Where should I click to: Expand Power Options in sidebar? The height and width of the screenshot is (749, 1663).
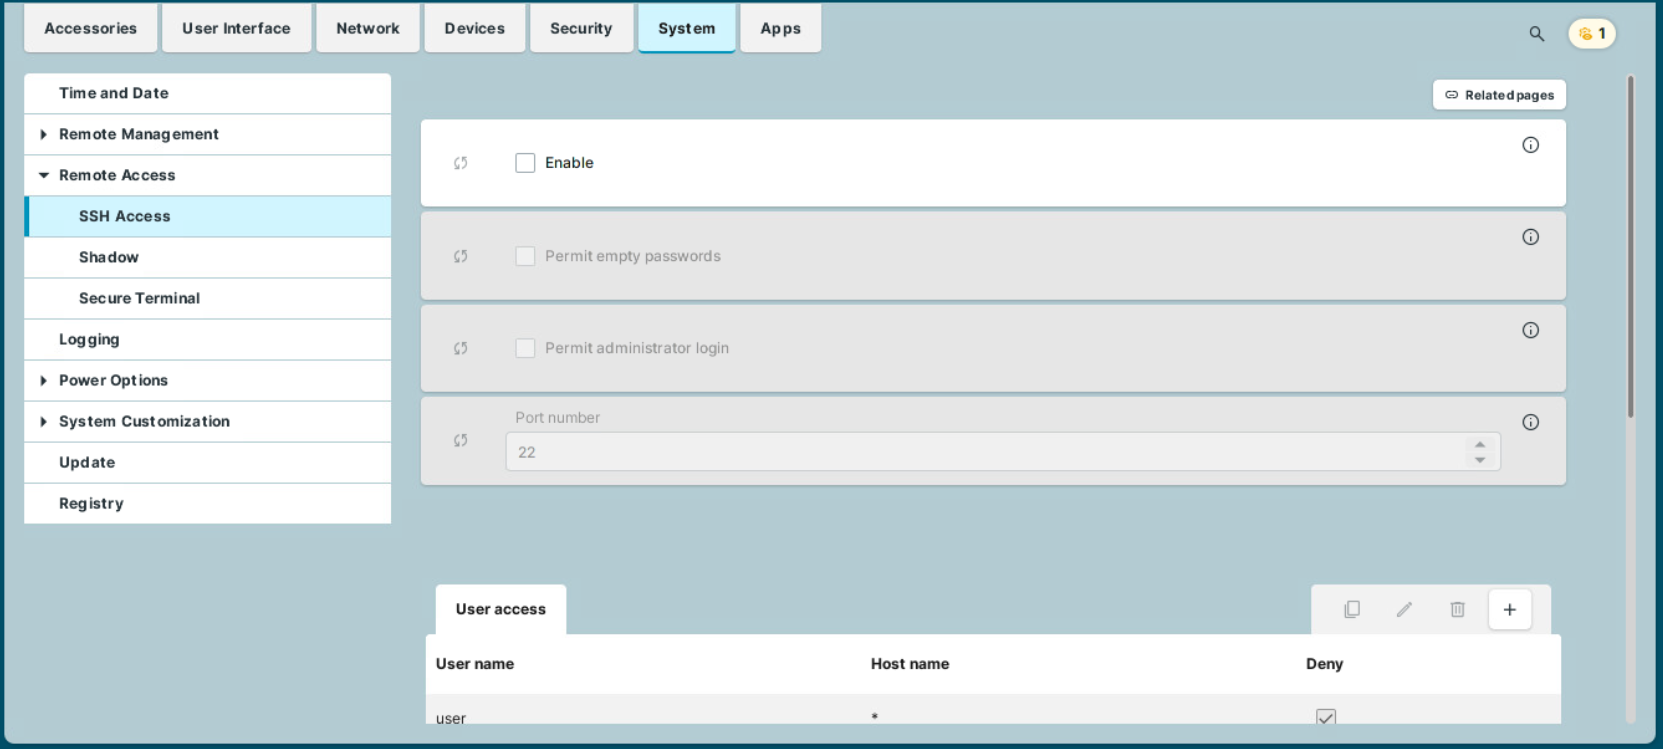(x=43, y=380)
